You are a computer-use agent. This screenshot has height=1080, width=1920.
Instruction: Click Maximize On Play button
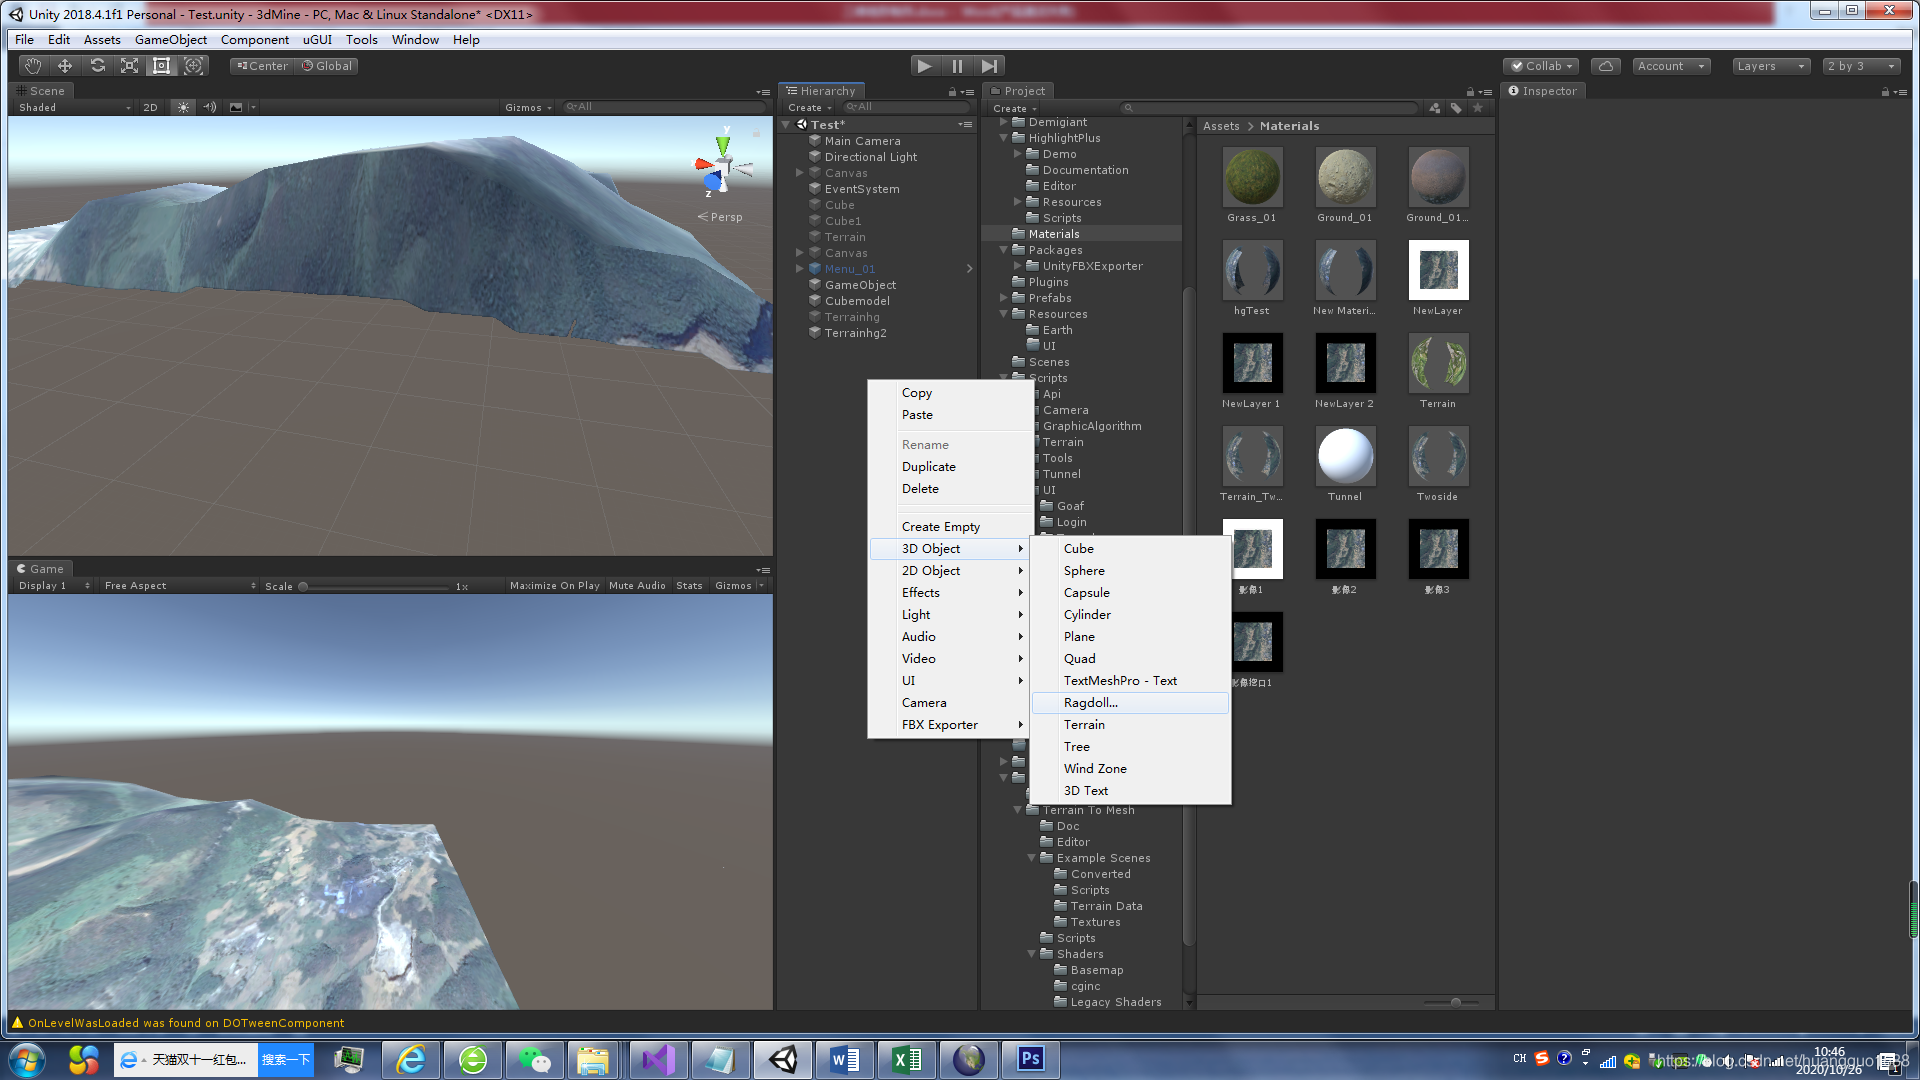point(554,586)
